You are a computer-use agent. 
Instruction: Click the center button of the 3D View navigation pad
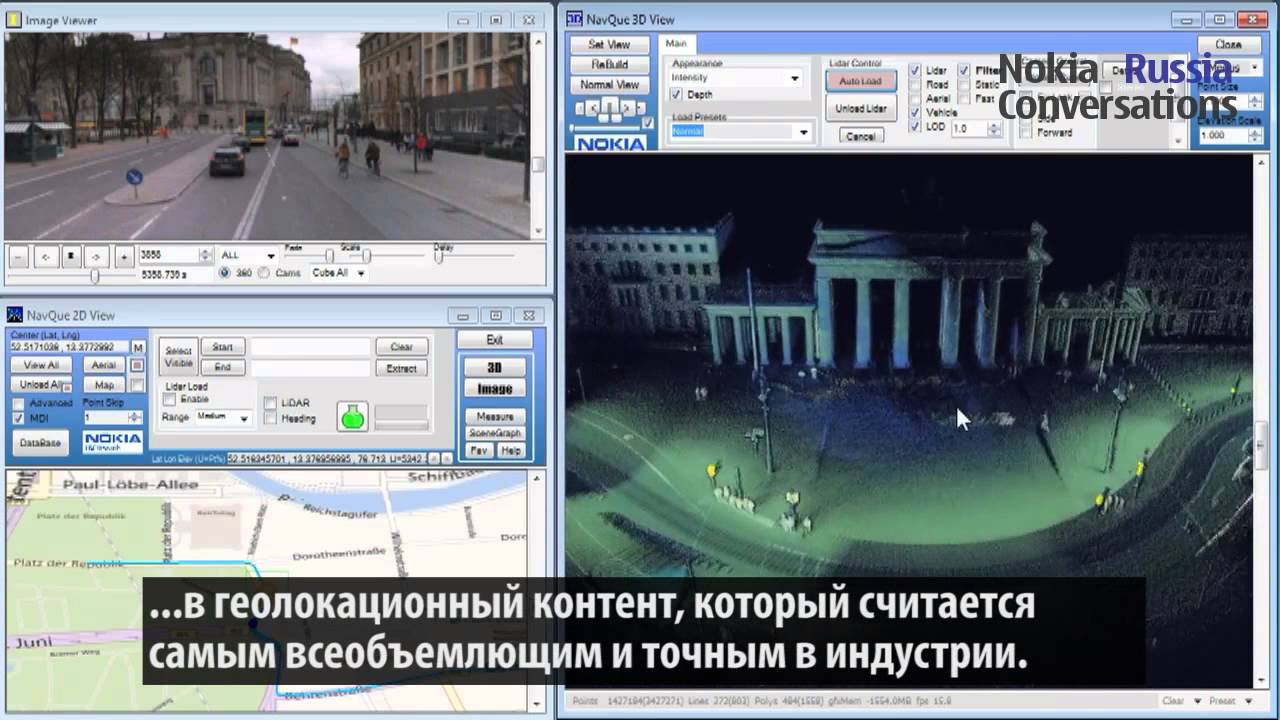coord(609,107)
